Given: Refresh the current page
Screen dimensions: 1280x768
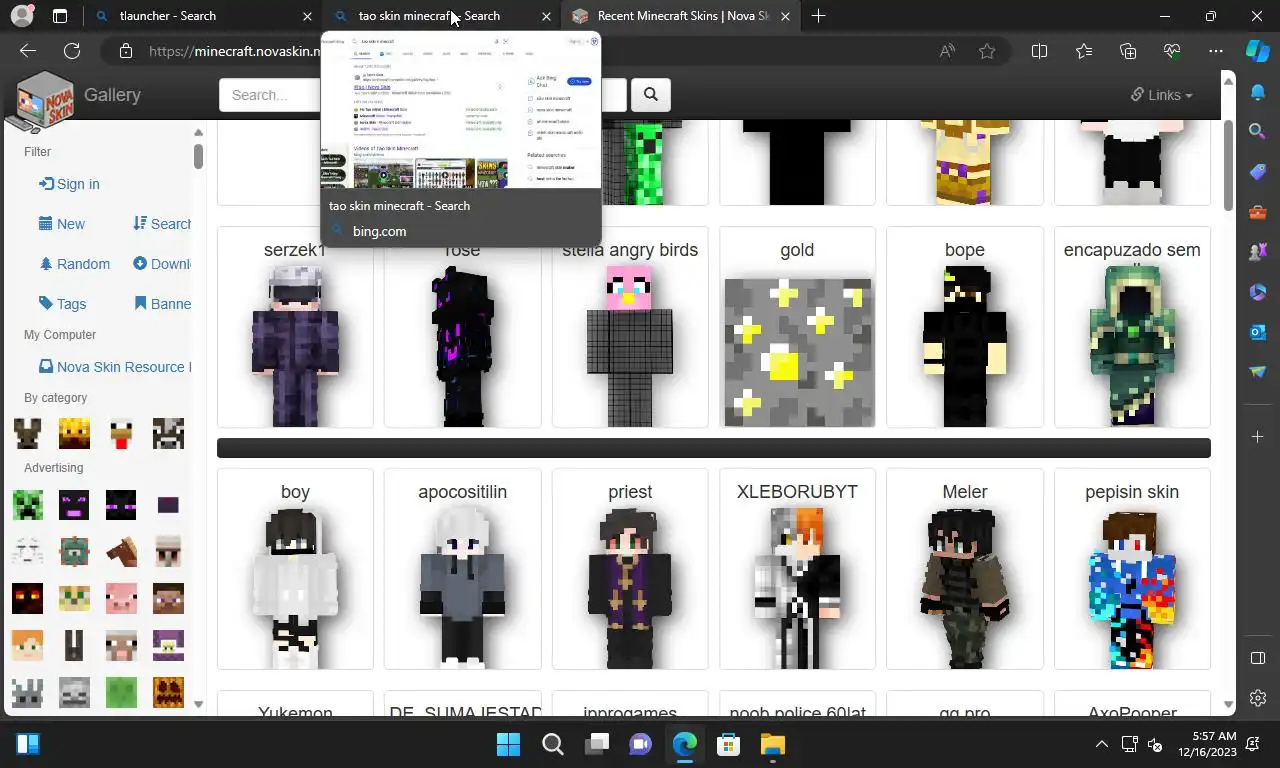Looking at the screenshot, I should (72, 51).
